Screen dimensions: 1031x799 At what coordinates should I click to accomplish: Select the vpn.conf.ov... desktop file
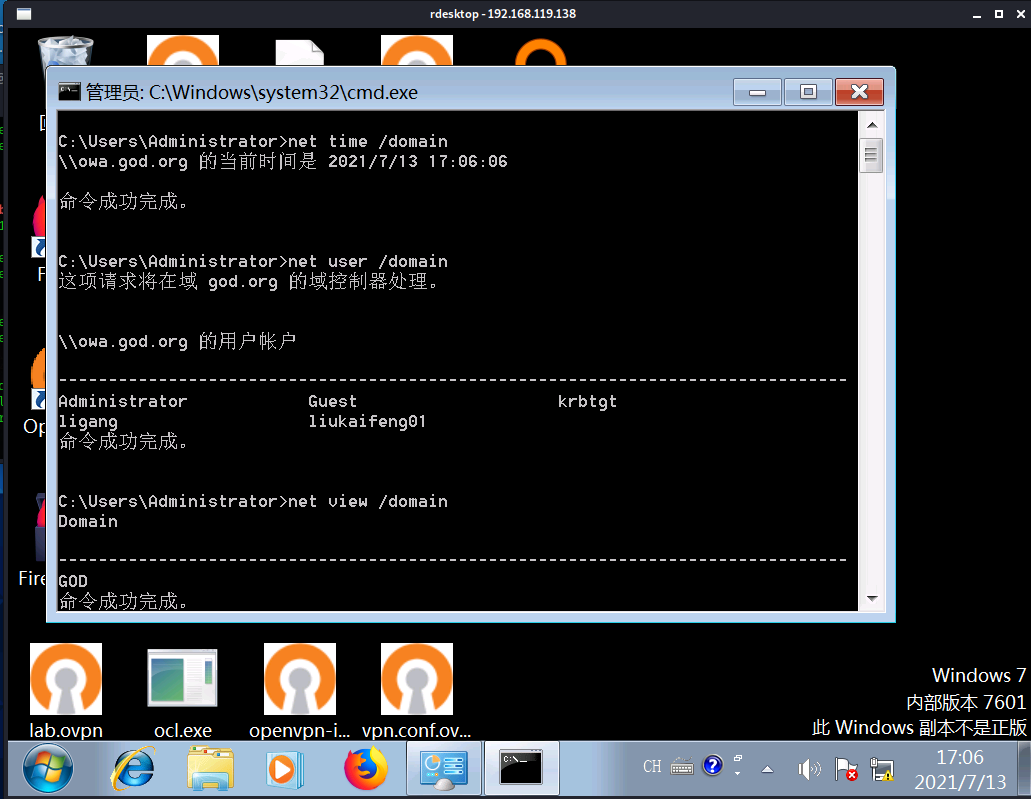[x=416, y=691]
